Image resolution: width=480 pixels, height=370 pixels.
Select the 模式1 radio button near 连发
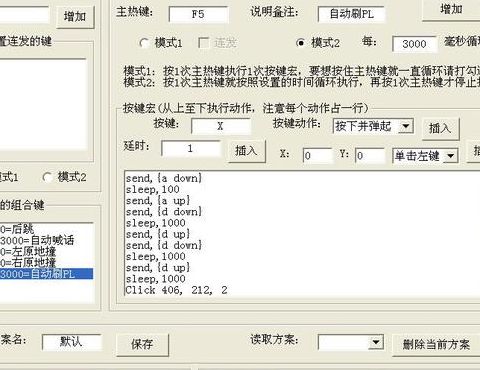(x=144, y=43)
